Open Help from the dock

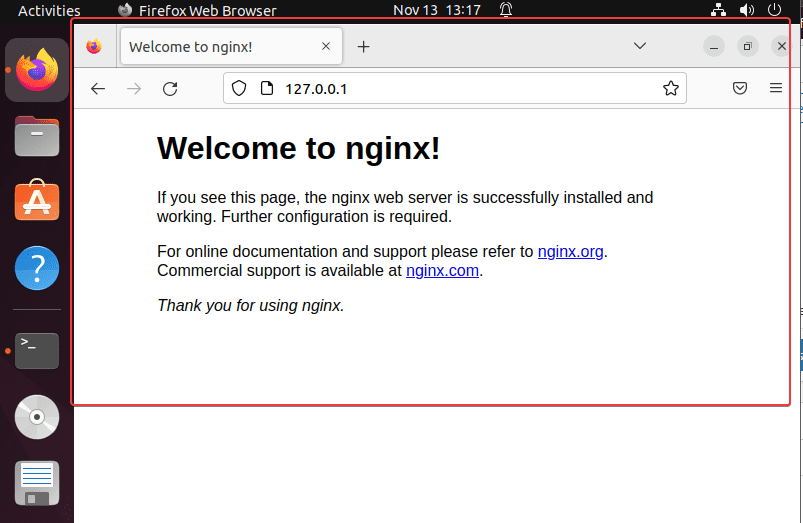point(37,268)
